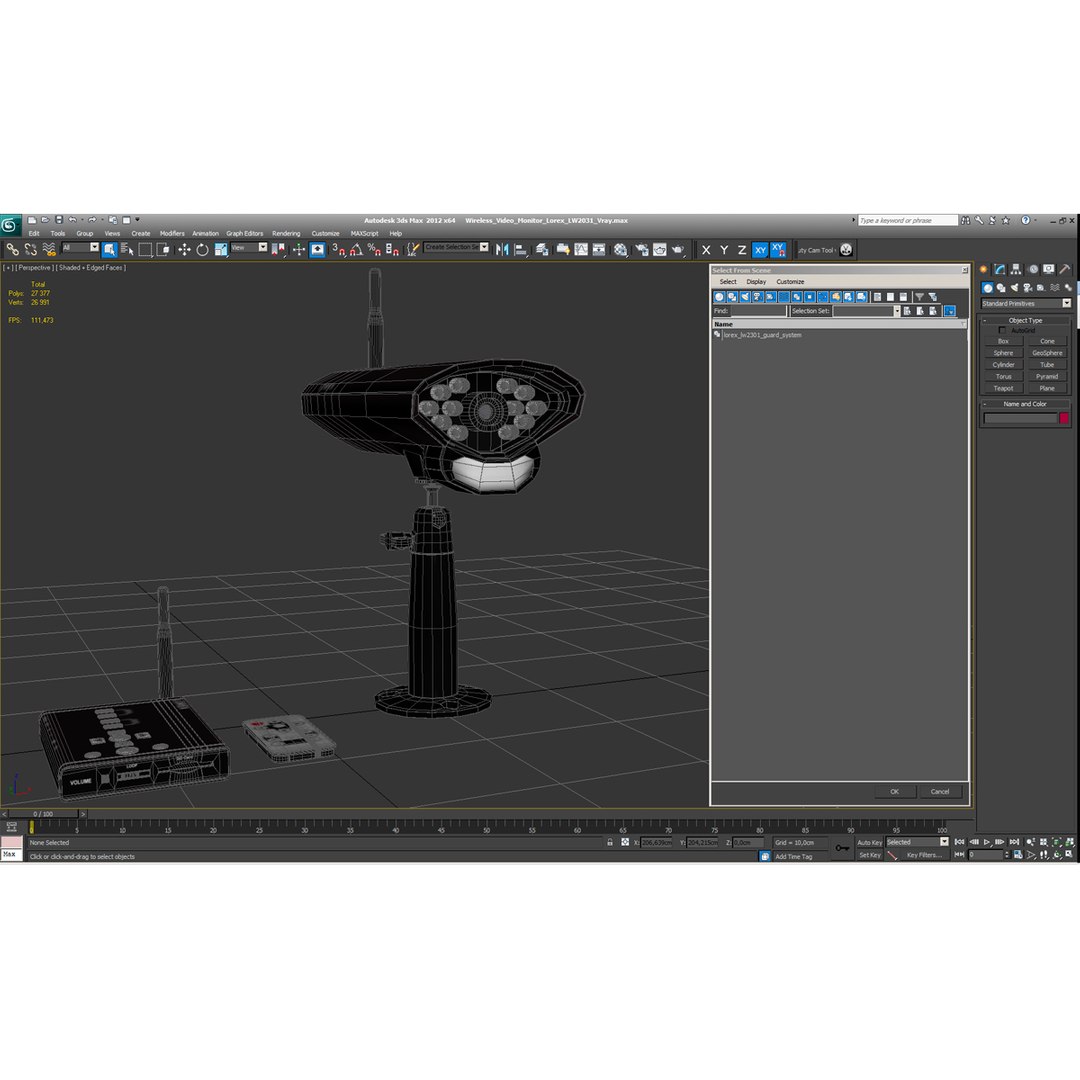
Task: Select the Link tool
Action: pos(12,249)
